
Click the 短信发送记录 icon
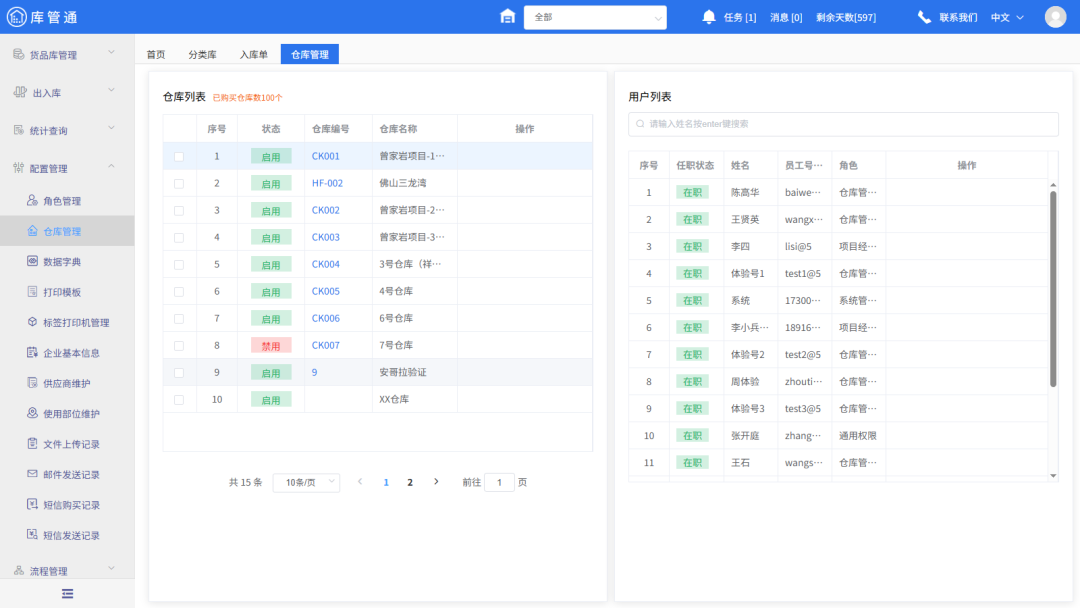(x=32, y=534)
